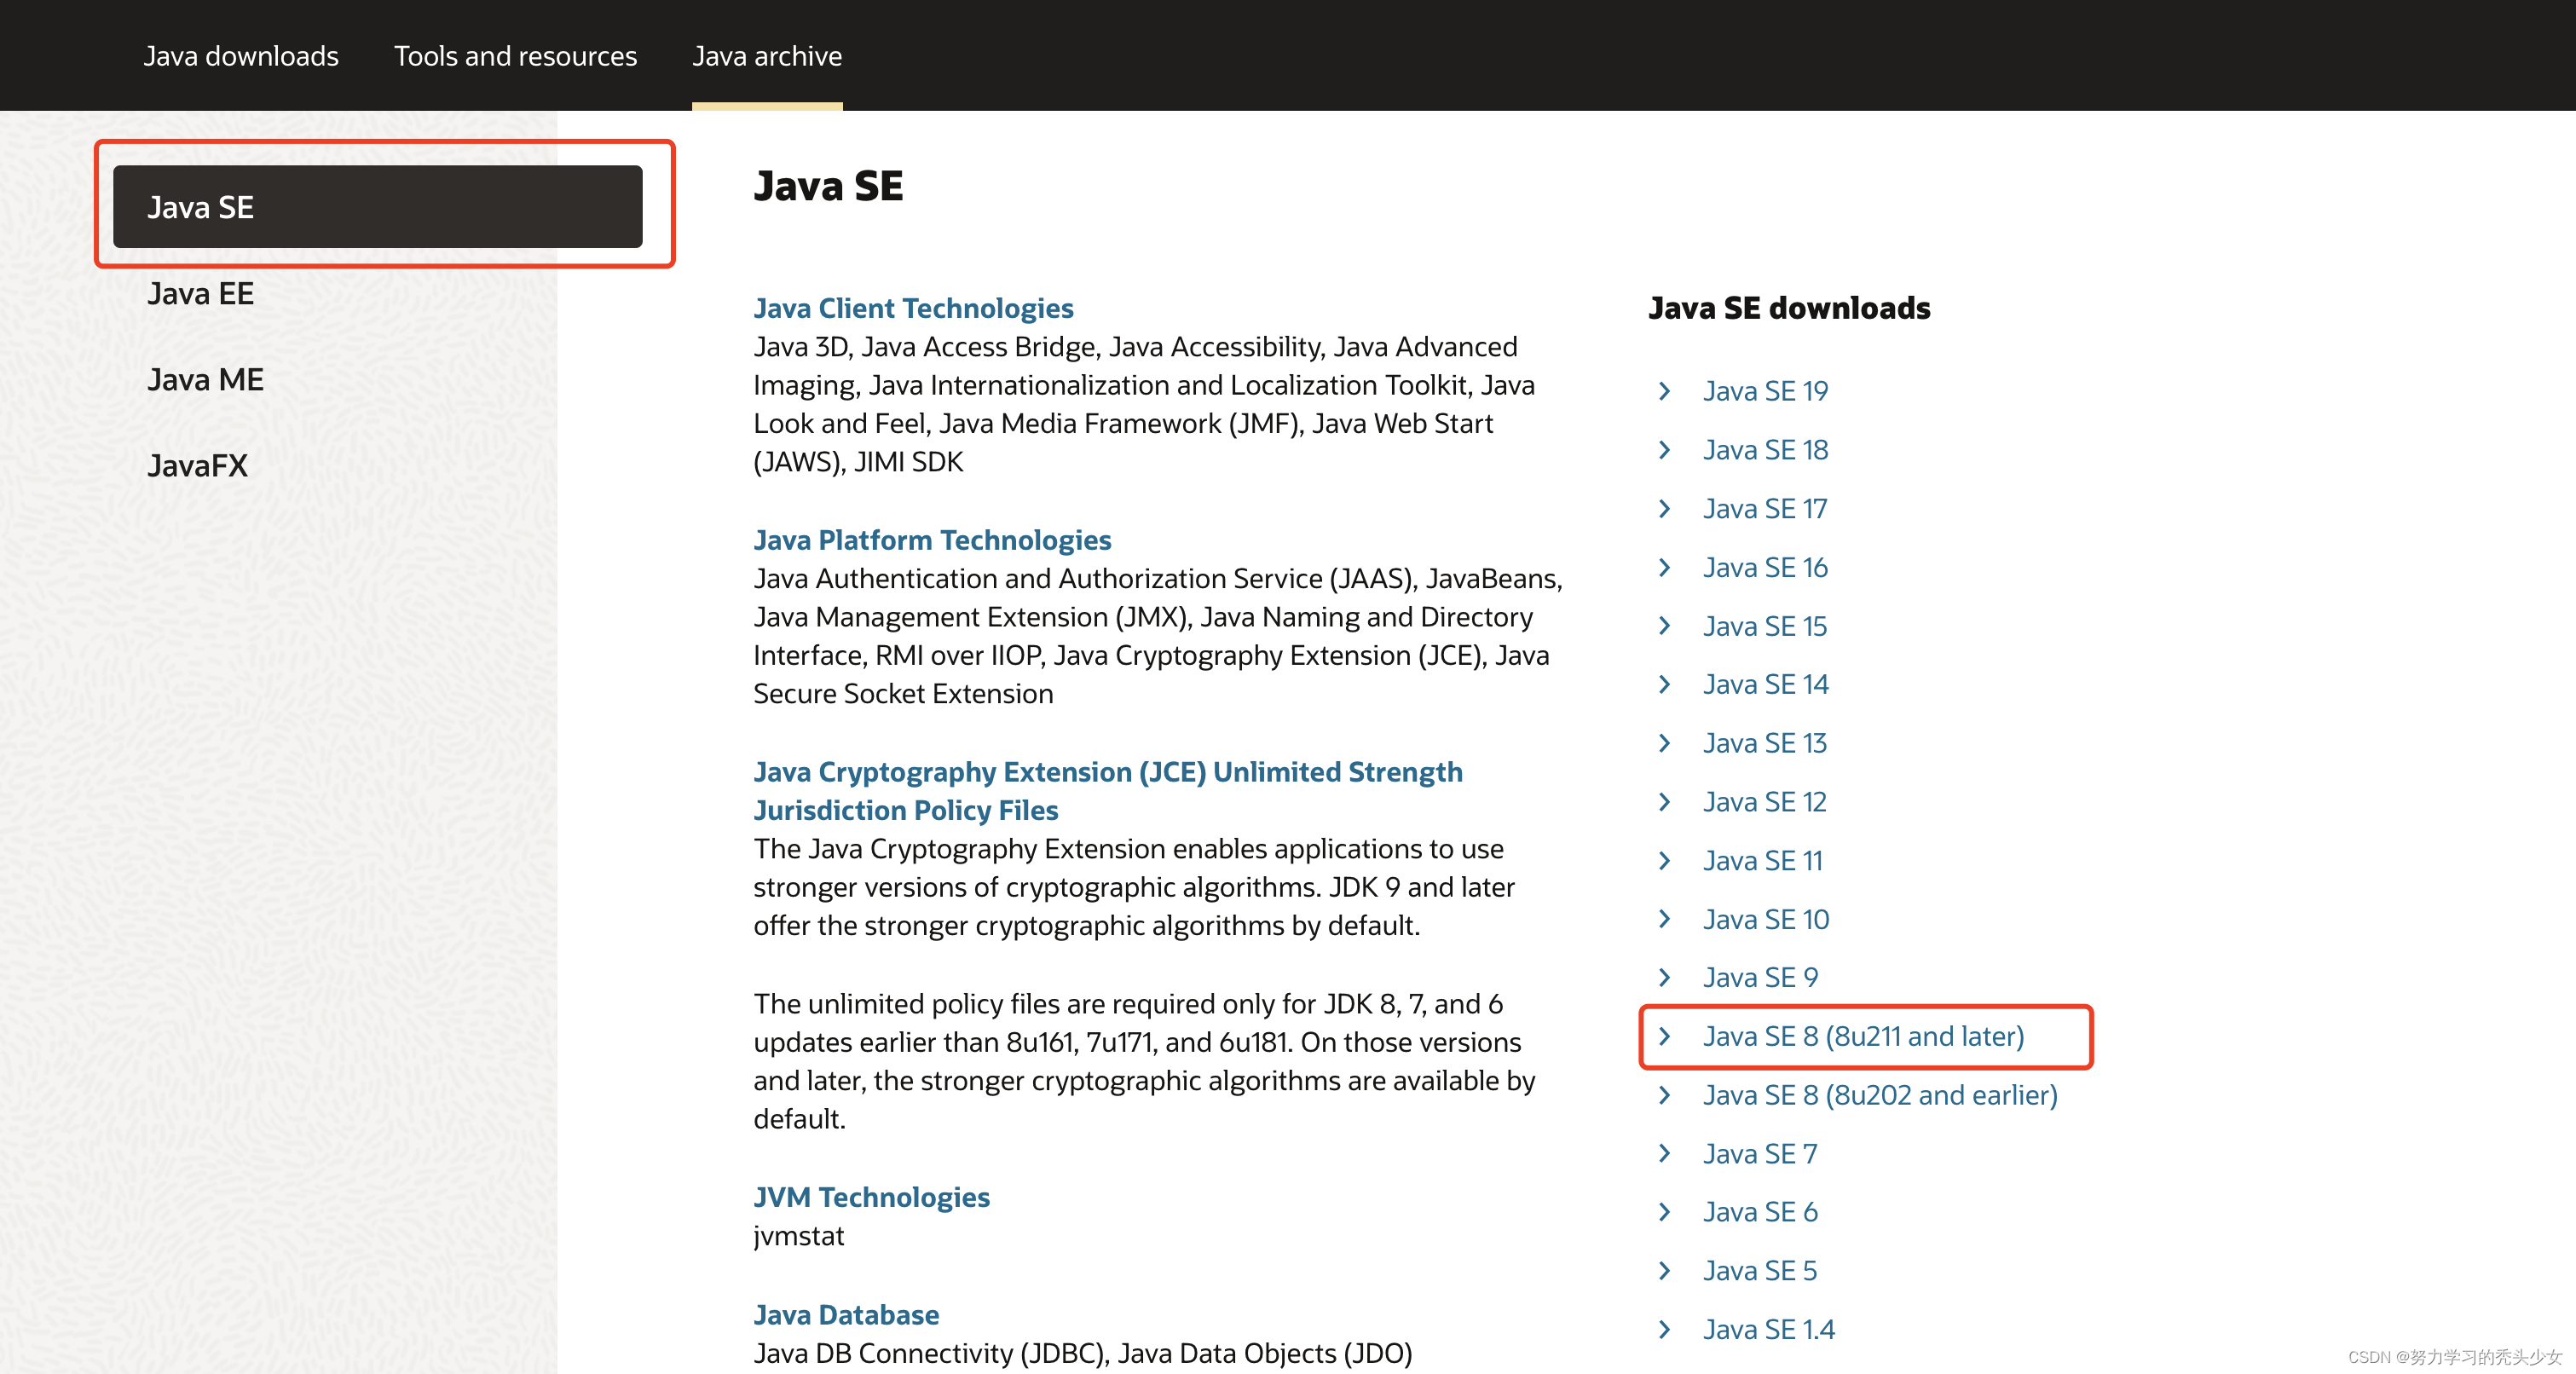The height and width of the screenshot is (1374, 2576).
Task: Click the chevron arrow beside Java SE 14
Action: [x=1664, y=685]
